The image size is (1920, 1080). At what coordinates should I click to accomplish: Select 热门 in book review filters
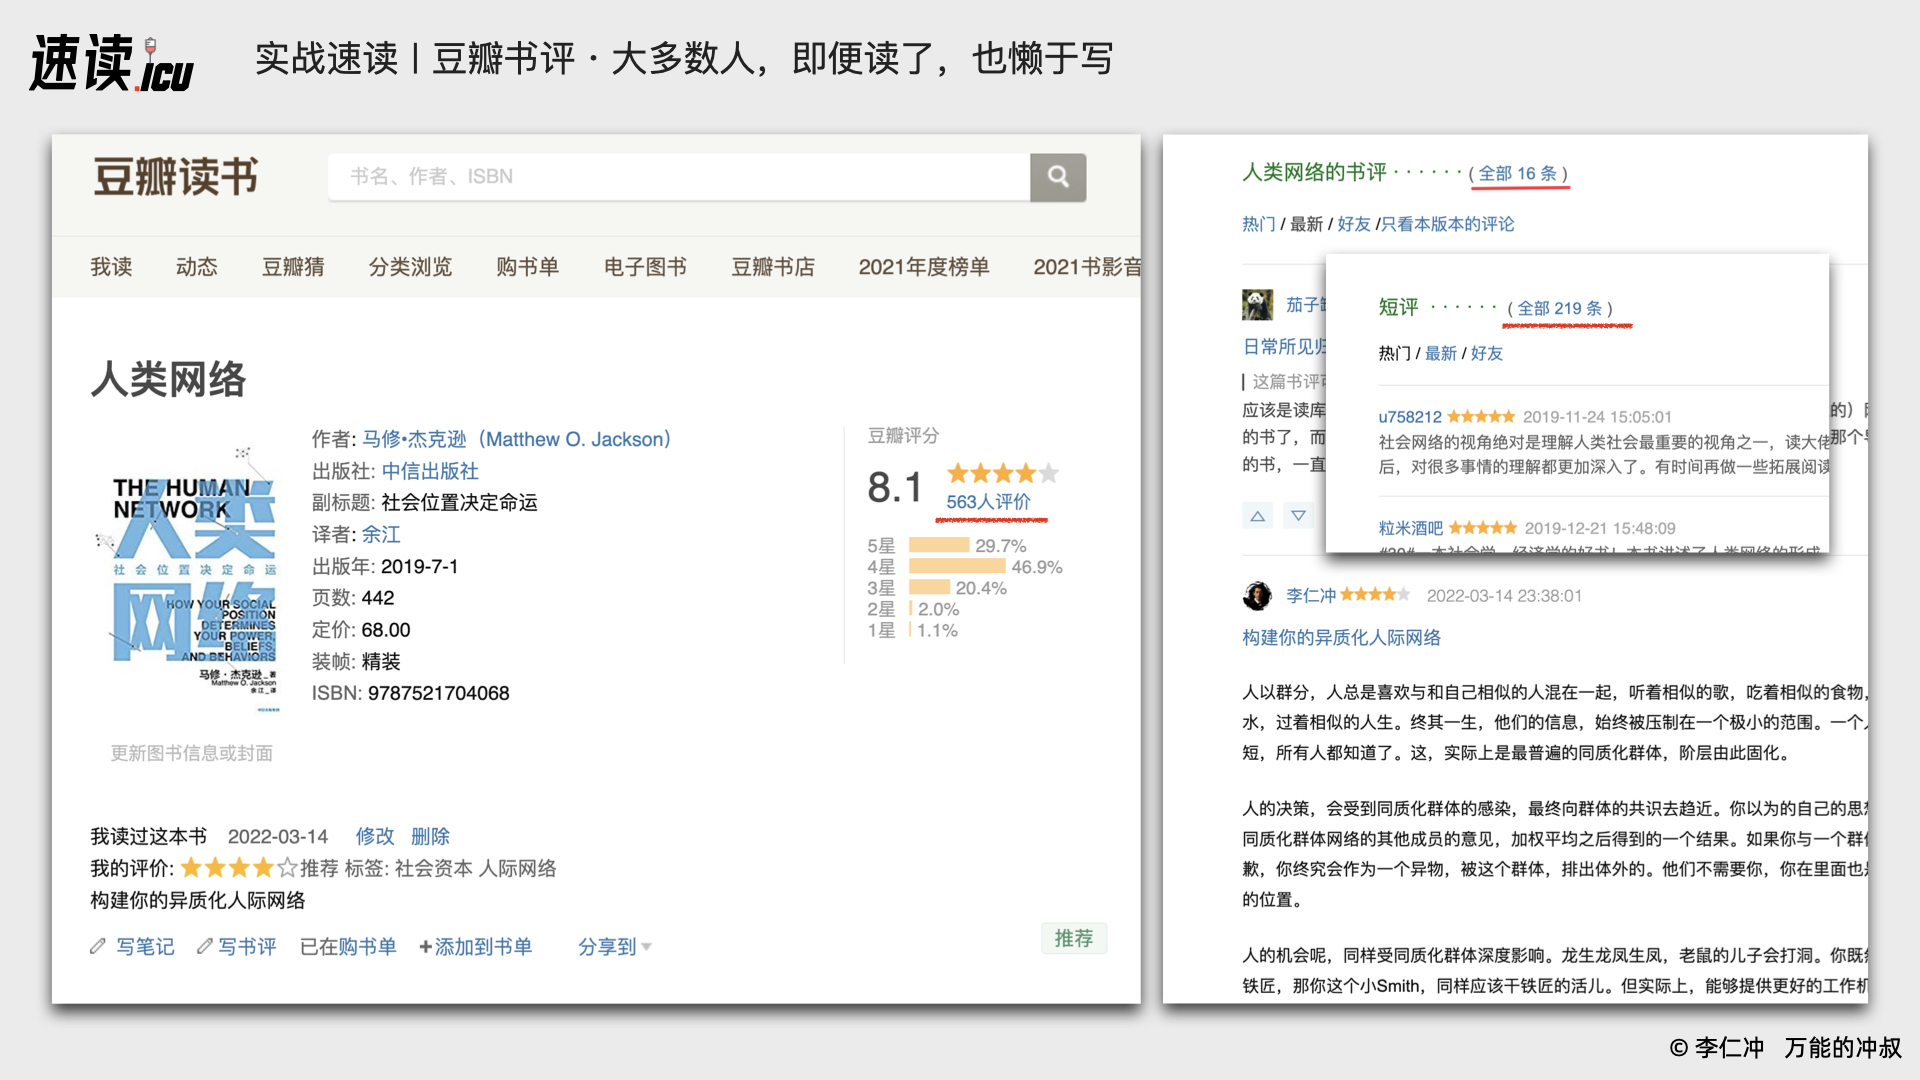1258,224
